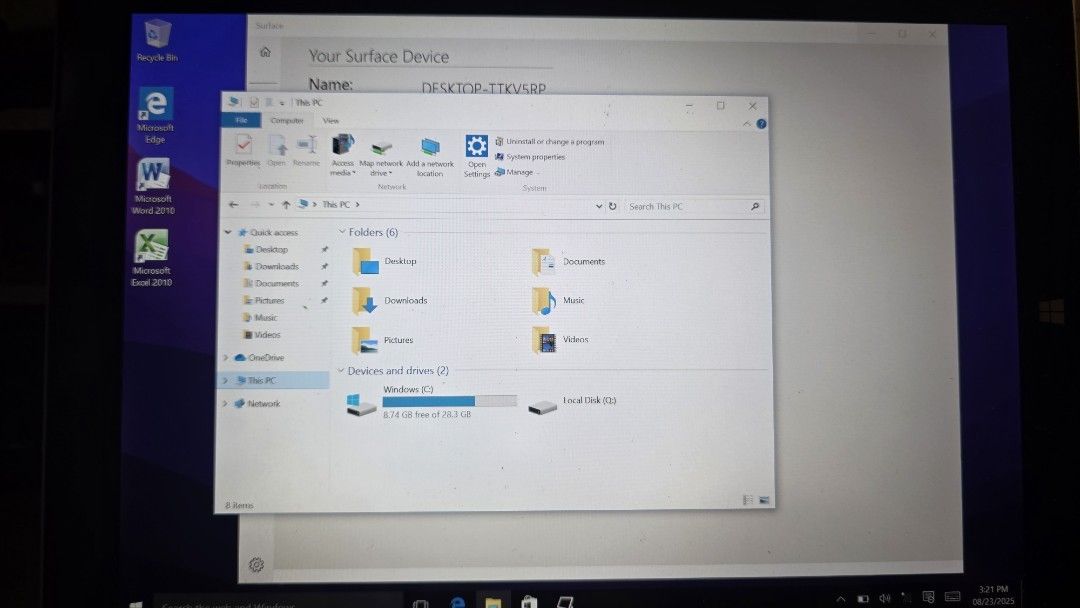Click the Back navigation arrow

coord(233,205)
